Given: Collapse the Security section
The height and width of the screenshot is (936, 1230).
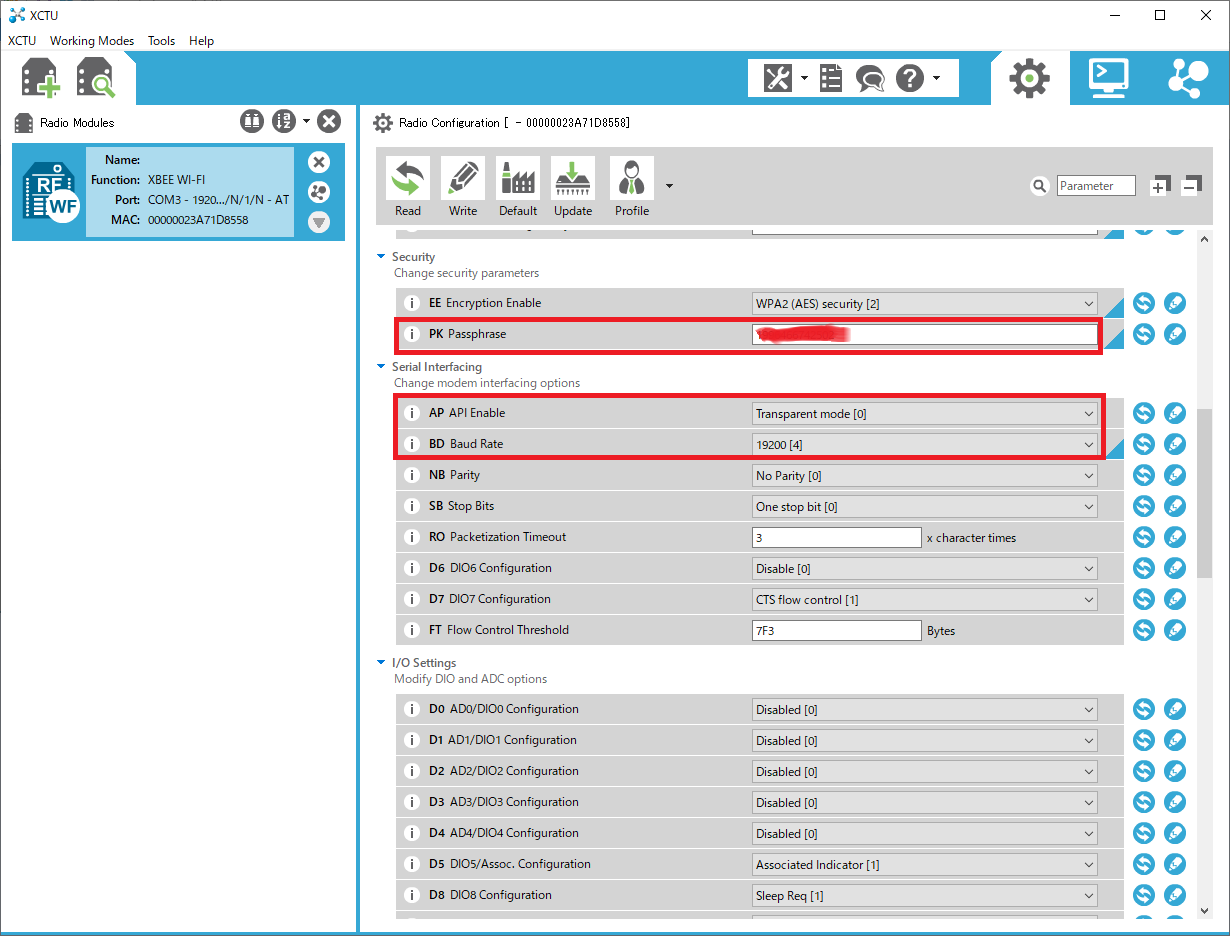Looking at the screenshot, I should [381, 257].
